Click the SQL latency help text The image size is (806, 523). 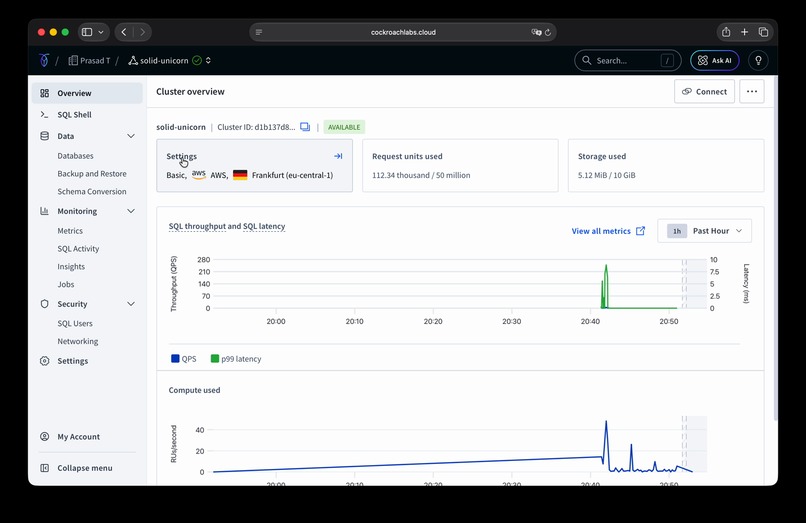pos(264,226)
